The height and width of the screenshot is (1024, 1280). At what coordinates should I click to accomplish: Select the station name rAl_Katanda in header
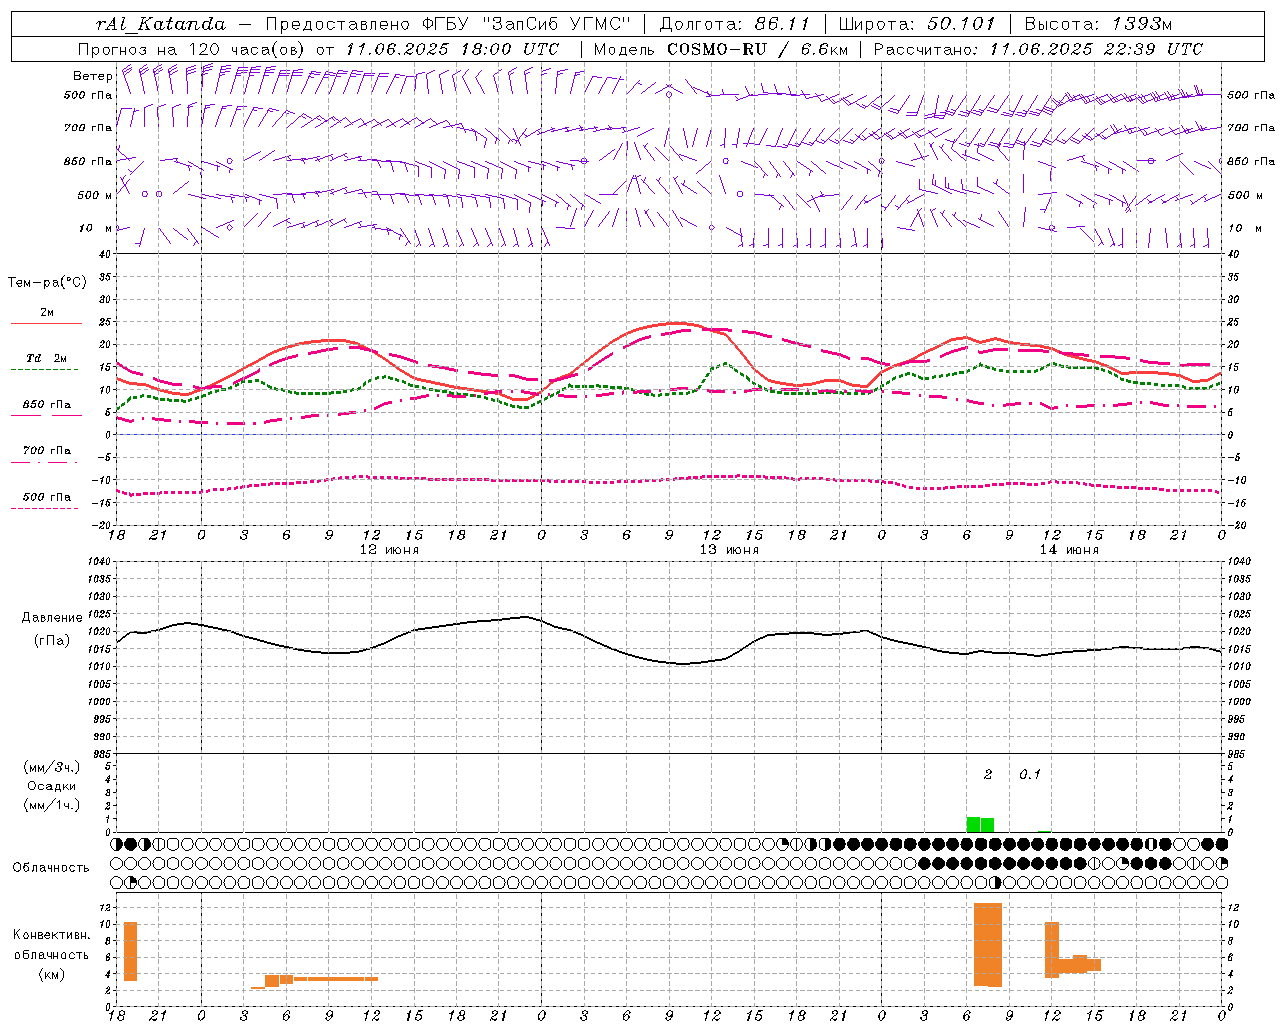[161, 24]
